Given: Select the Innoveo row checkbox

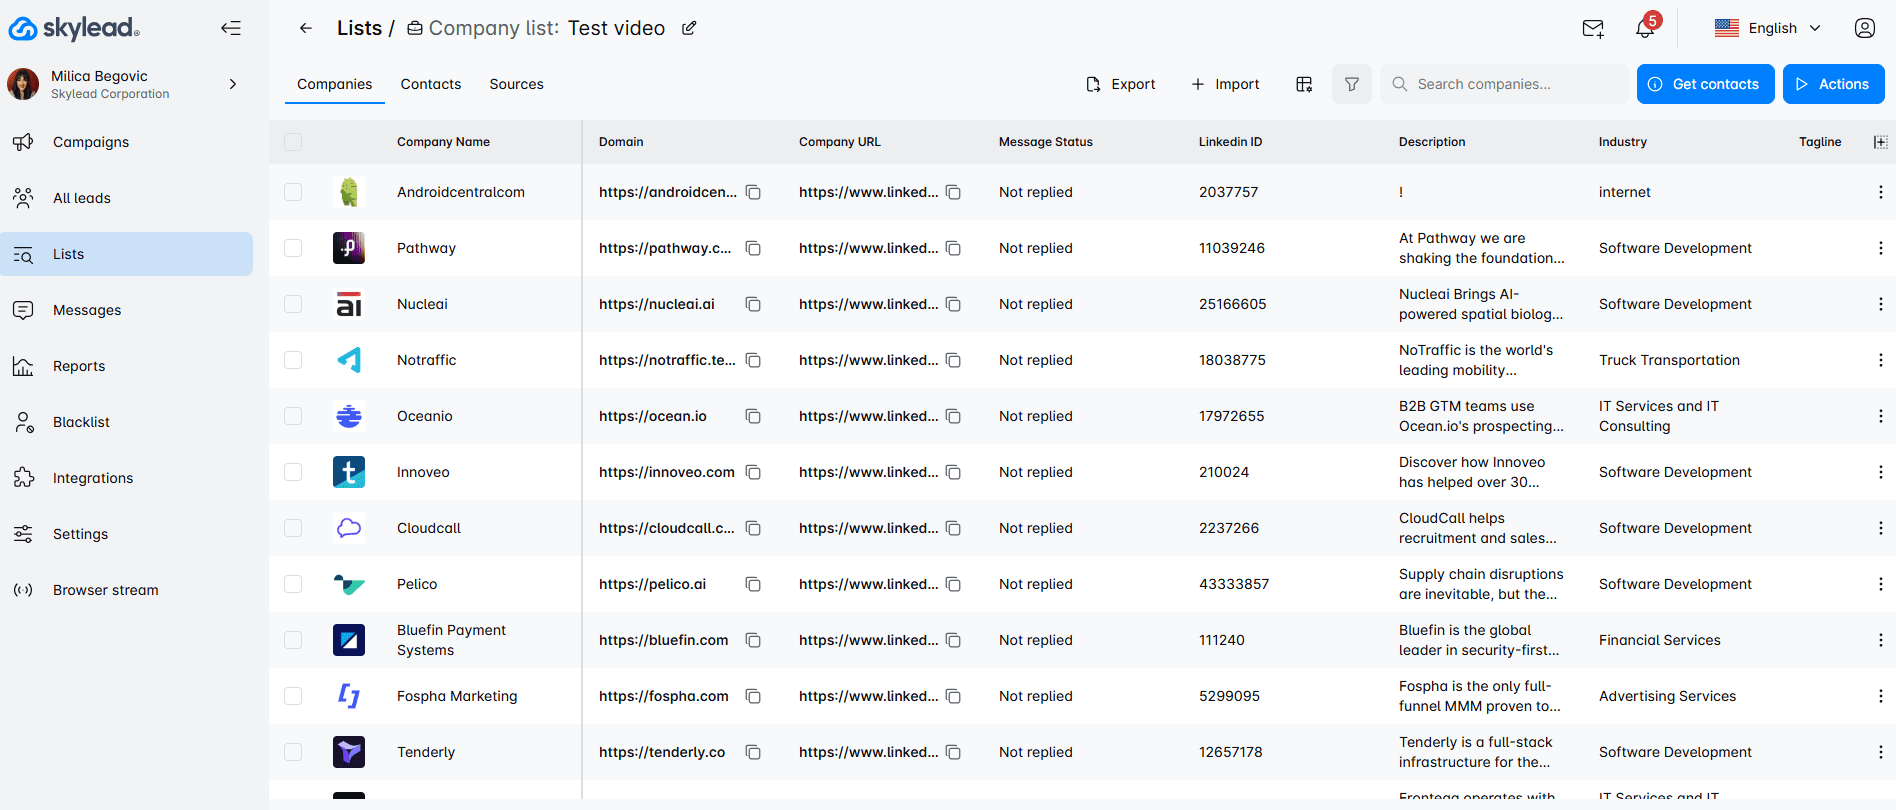Looking at the screenshot, I should point(293,472).
